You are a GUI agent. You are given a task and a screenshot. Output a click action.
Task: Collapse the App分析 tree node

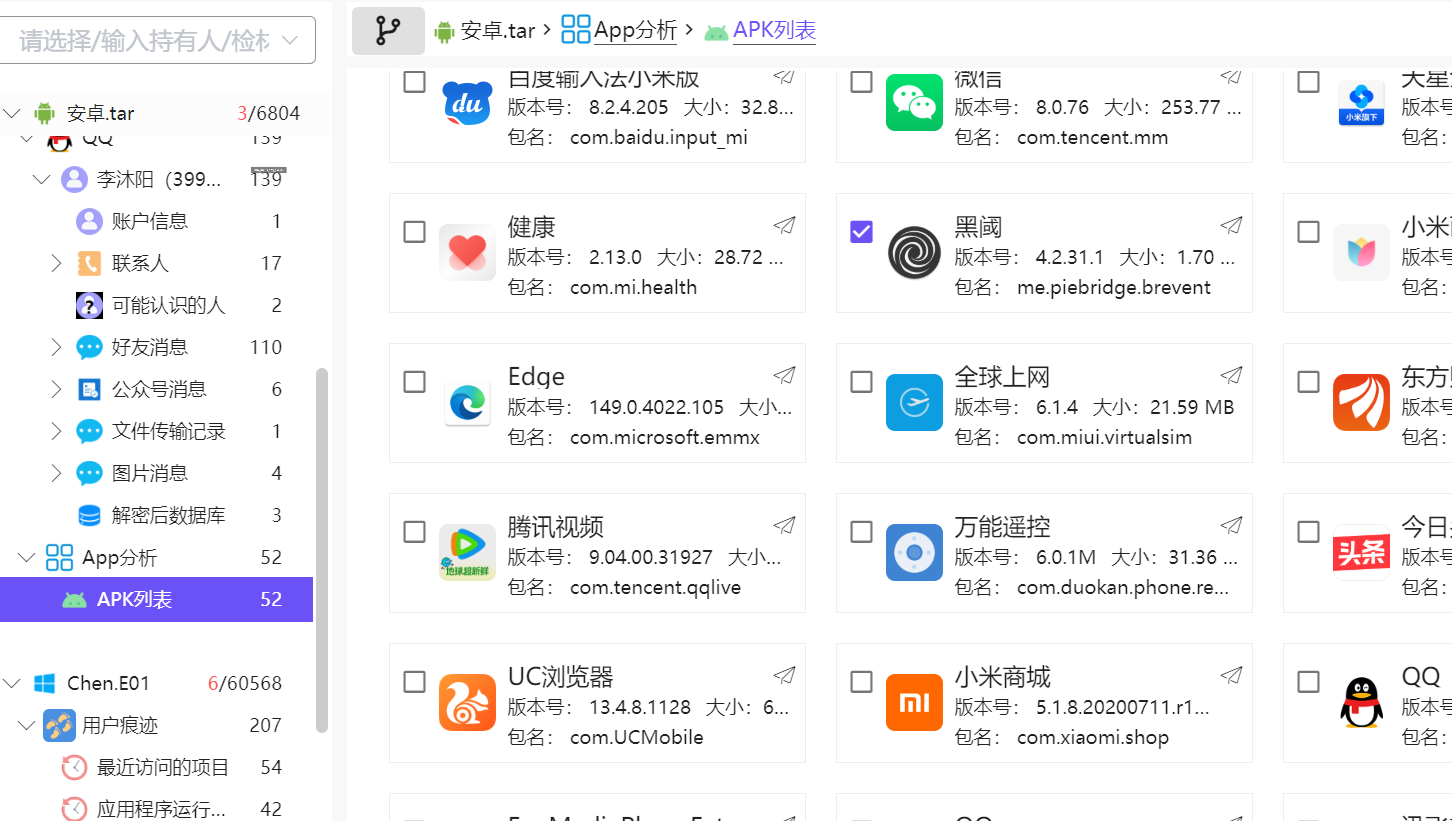[26, 557]
